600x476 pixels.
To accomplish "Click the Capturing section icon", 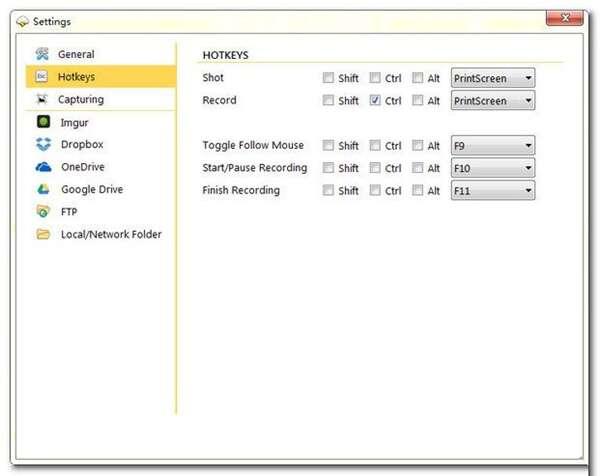I will [42, 100].
